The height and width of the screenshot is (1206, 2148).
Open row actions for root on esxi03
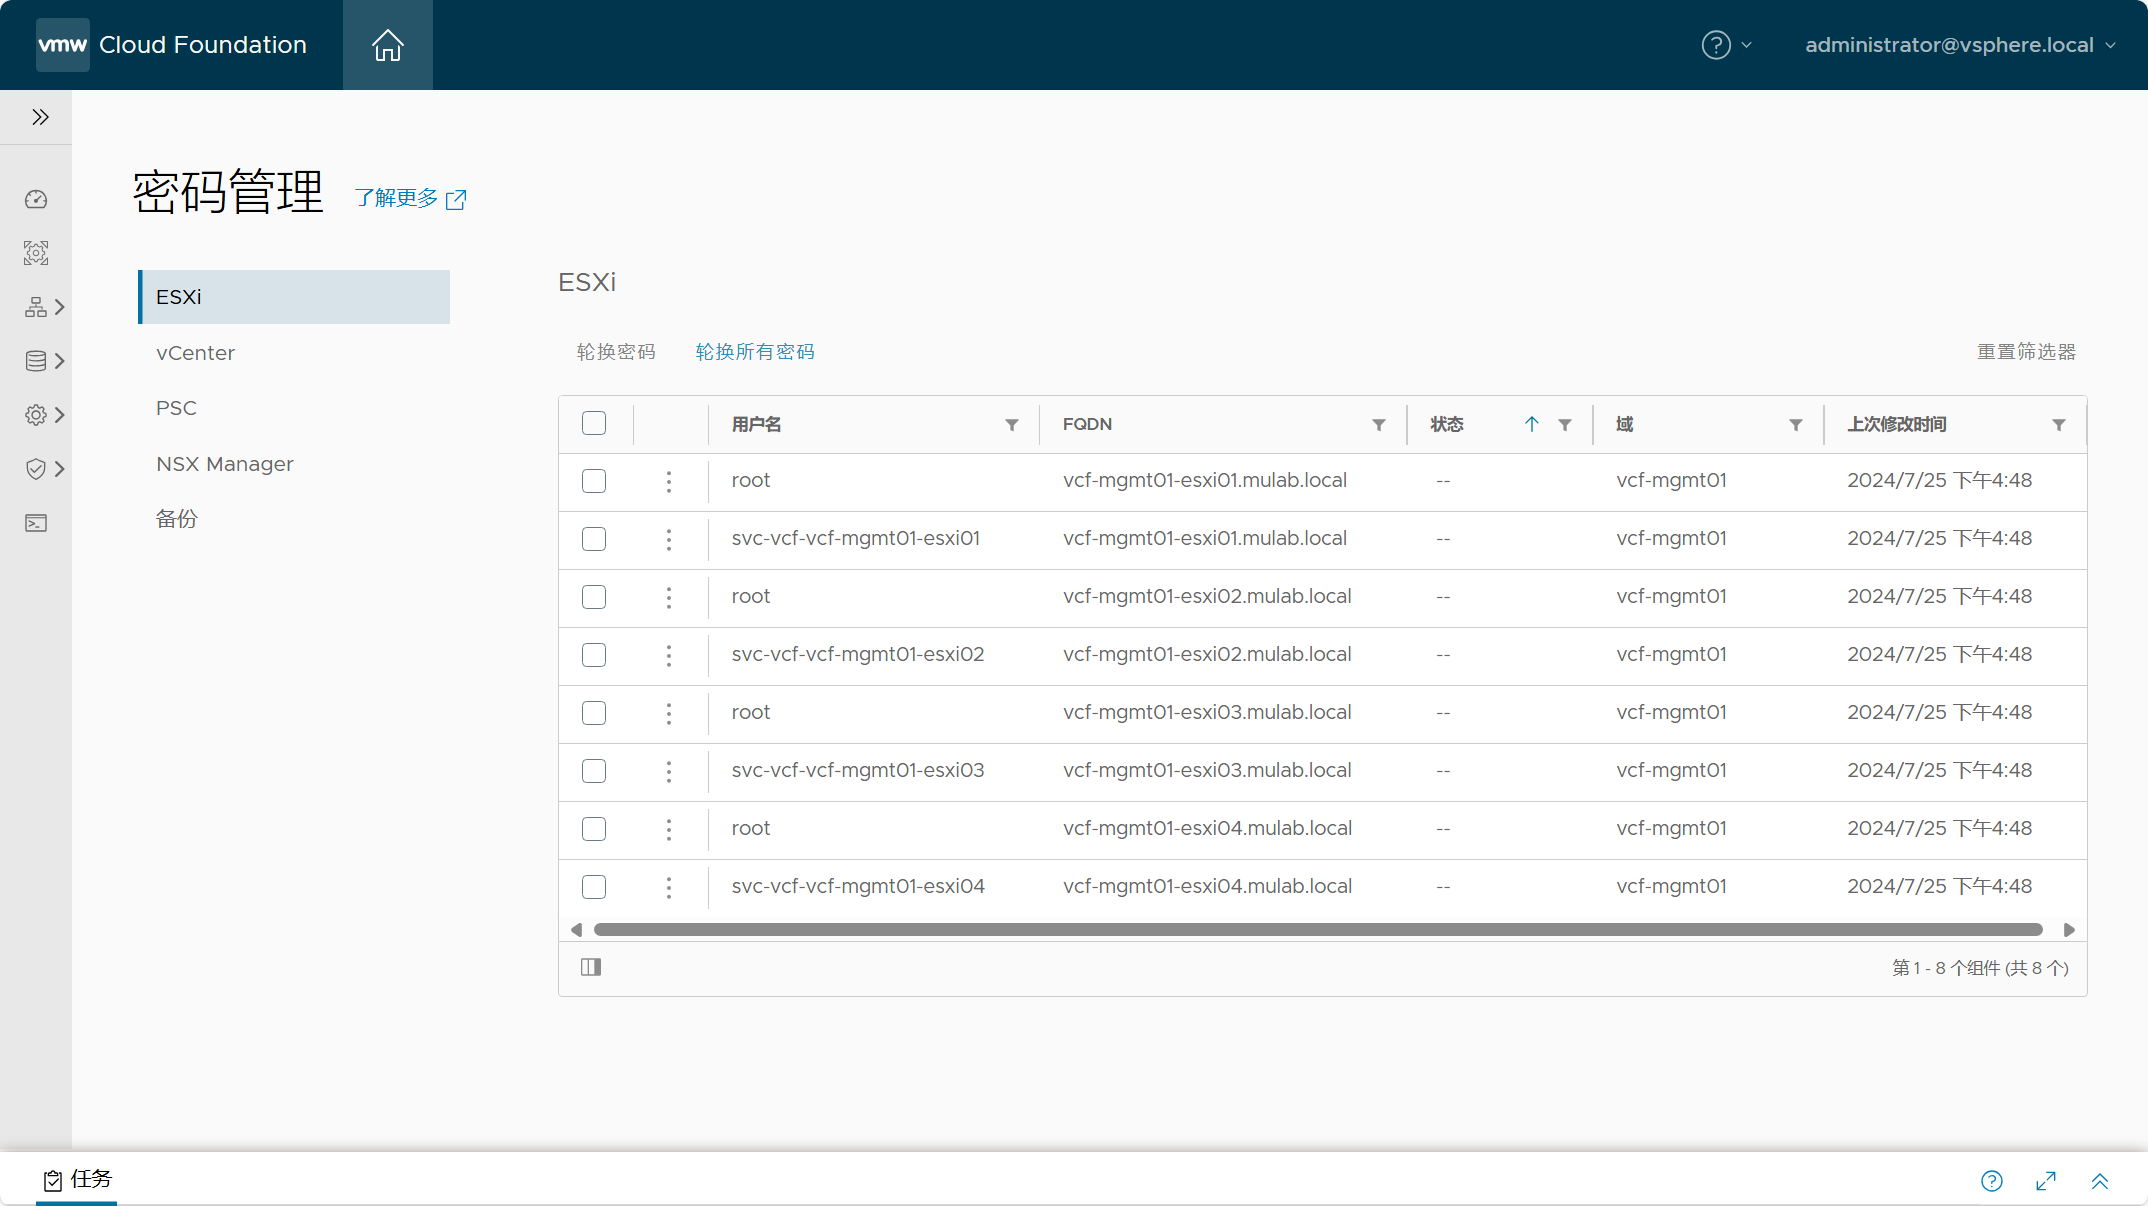[669, 713]
